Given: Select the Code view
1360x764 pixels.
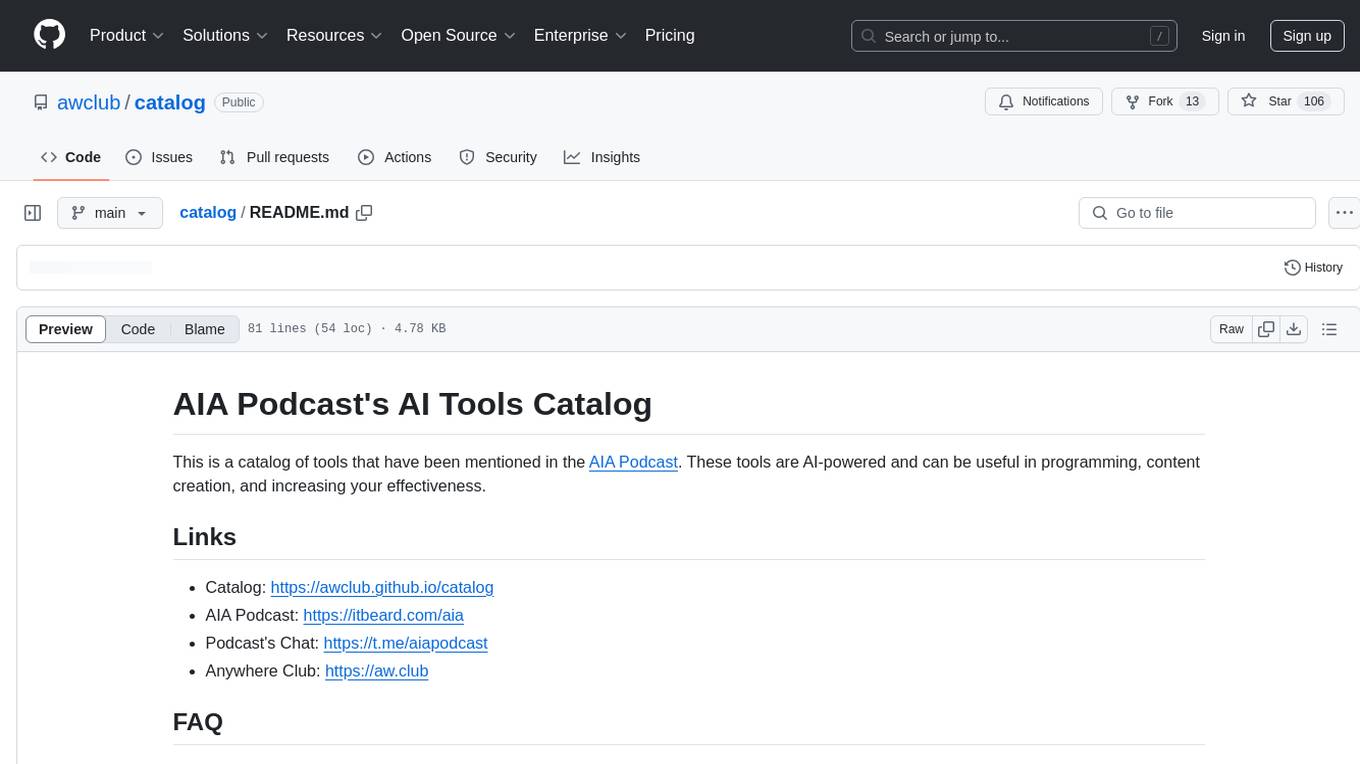Looking at the screenshot, I should 138,329.
